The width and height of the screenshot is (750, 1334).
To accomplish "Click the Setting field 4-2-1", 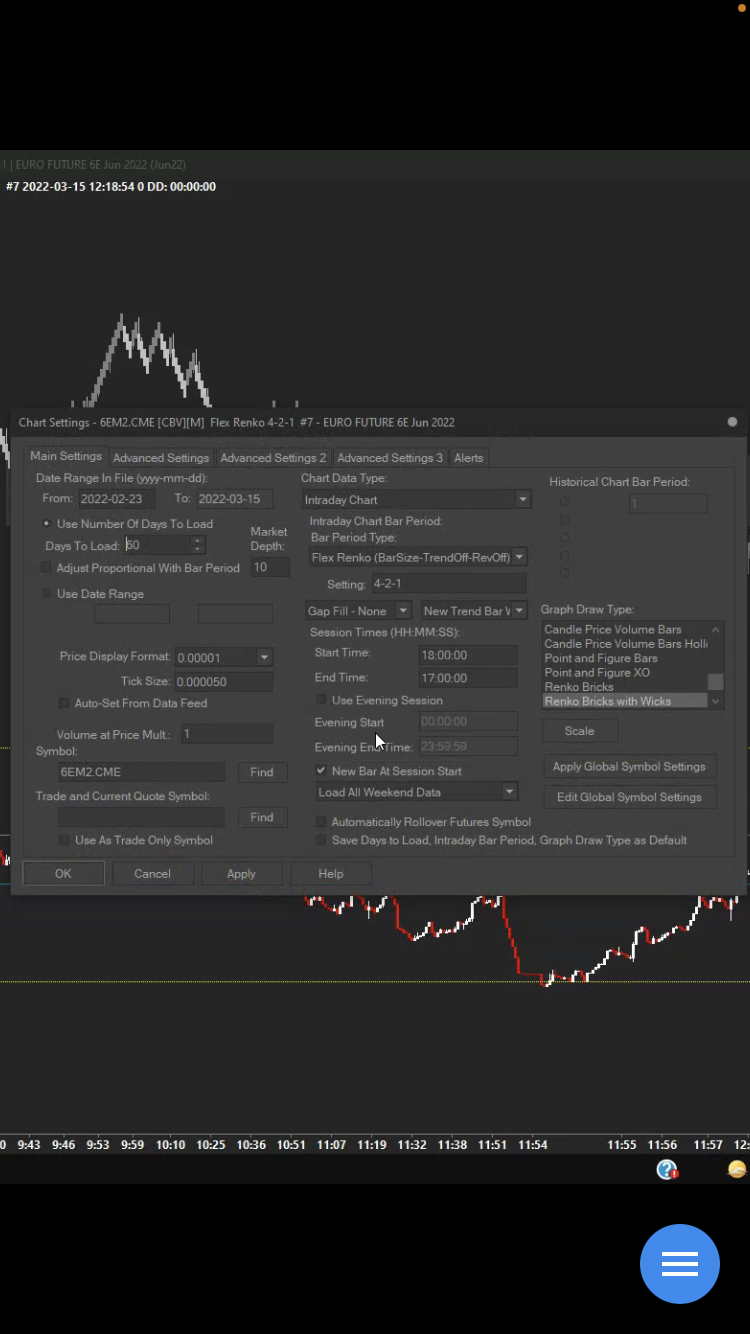I will 448,583.
